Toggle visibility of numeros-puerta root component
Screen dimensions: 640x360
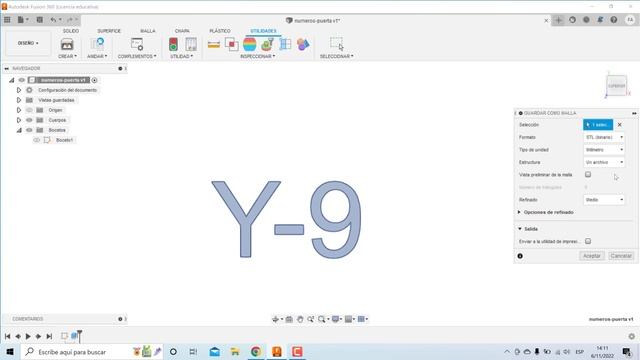22,80
